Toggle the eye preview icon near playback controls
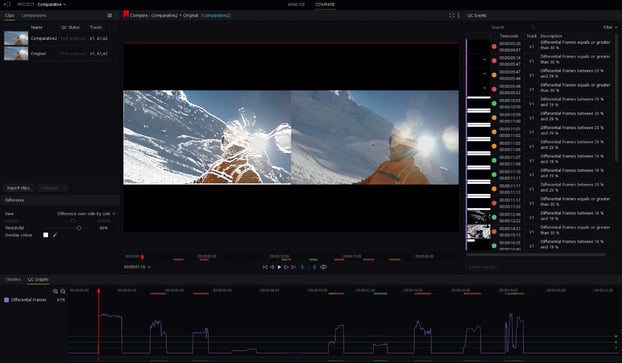 tap(323, 267)
